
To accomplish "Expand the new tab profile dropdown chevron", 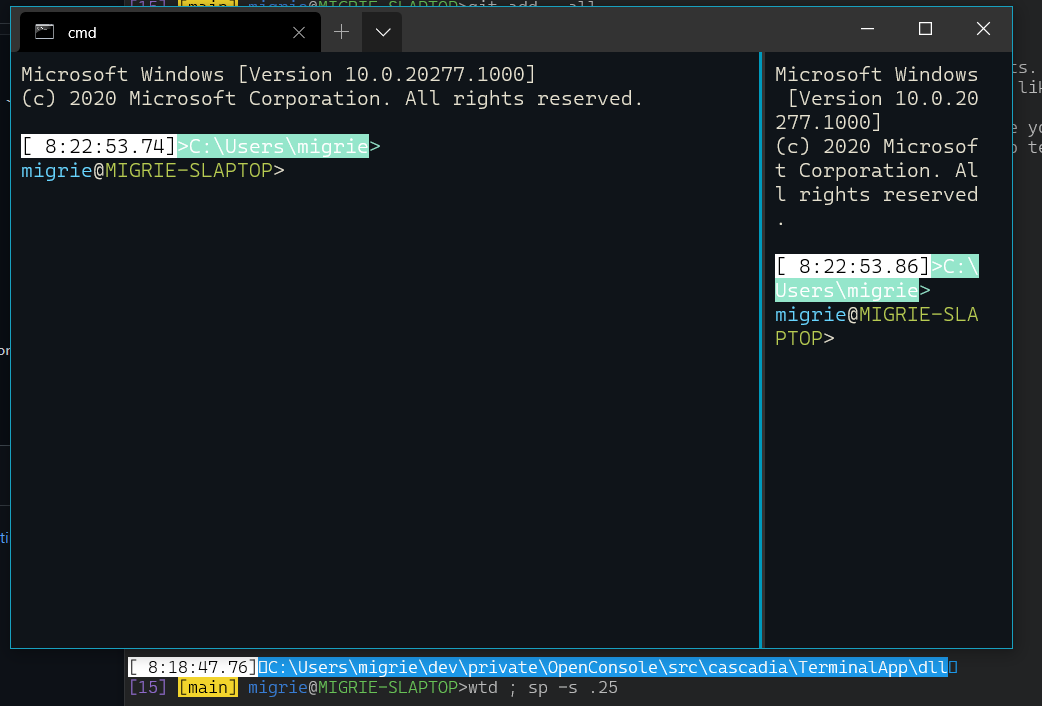I will pyautogui.click(x=383, y=32).
